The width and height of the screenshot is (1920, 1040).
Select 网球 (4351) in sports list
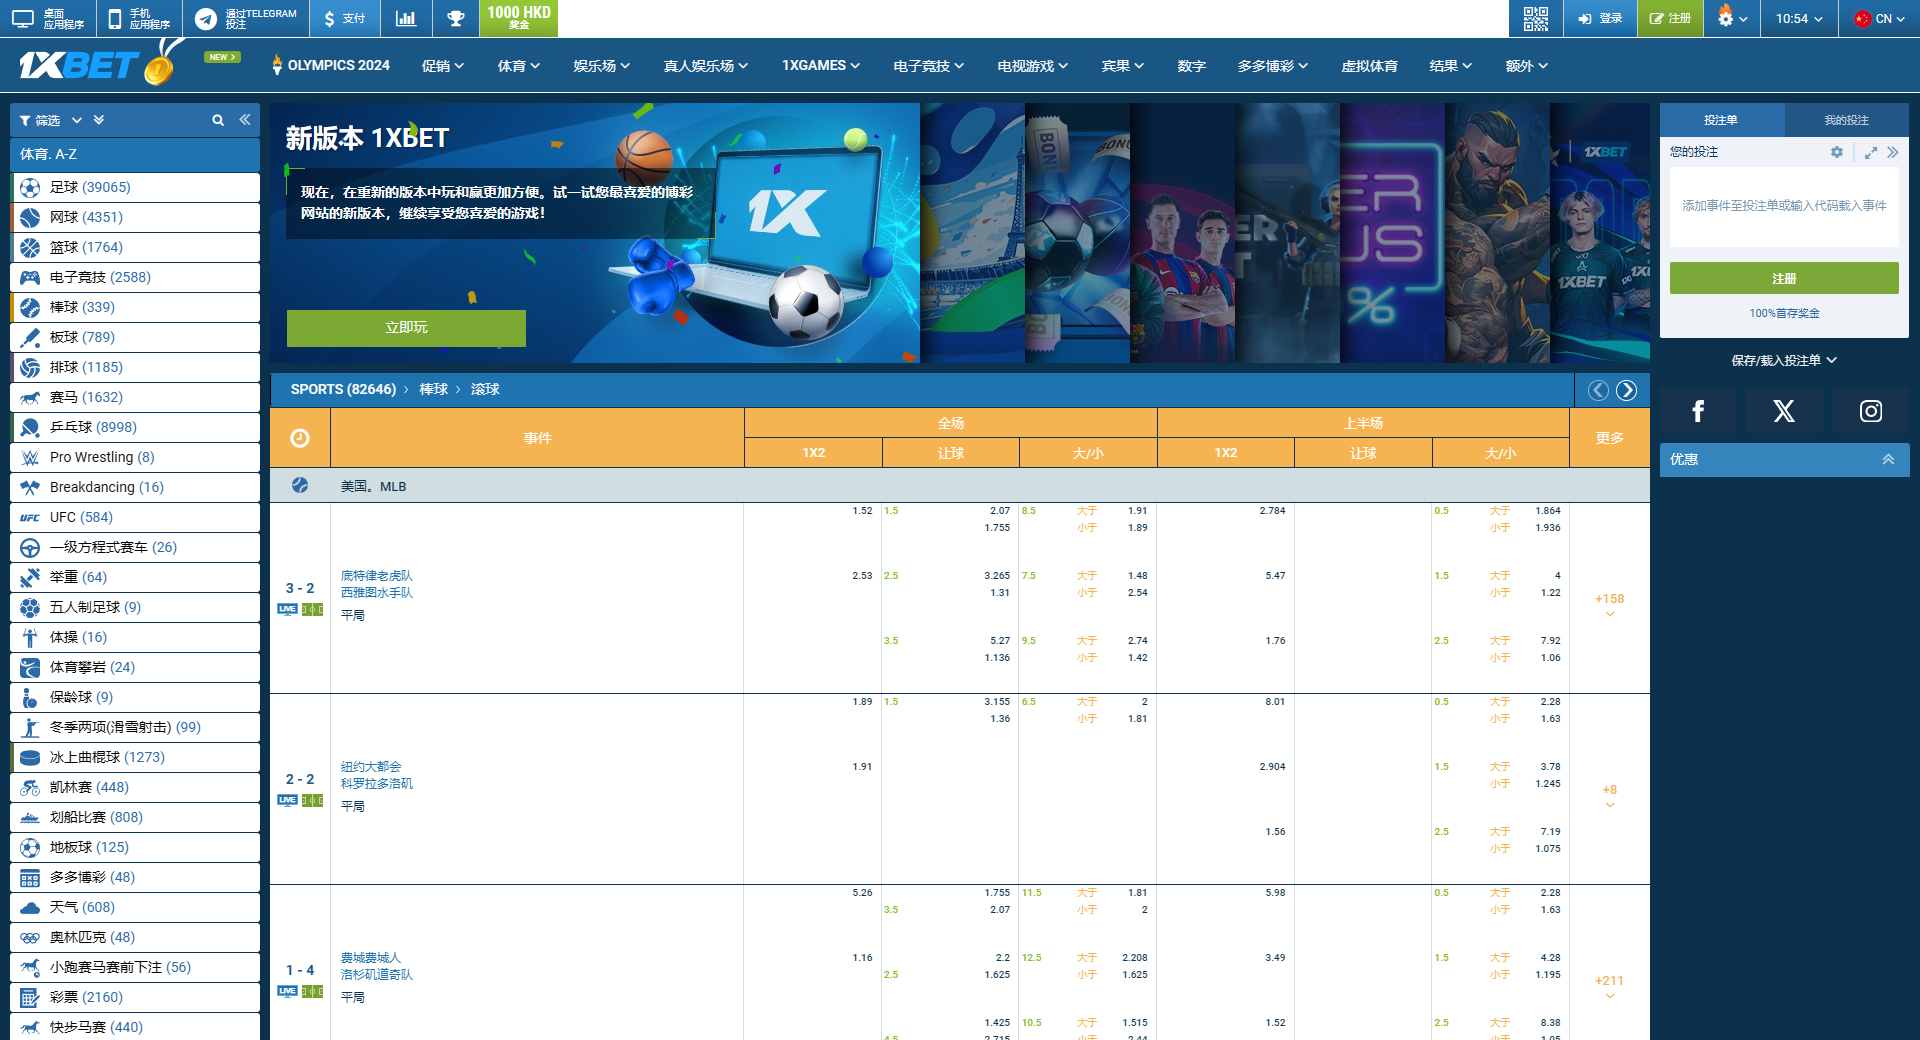click(x=135, y=217)
